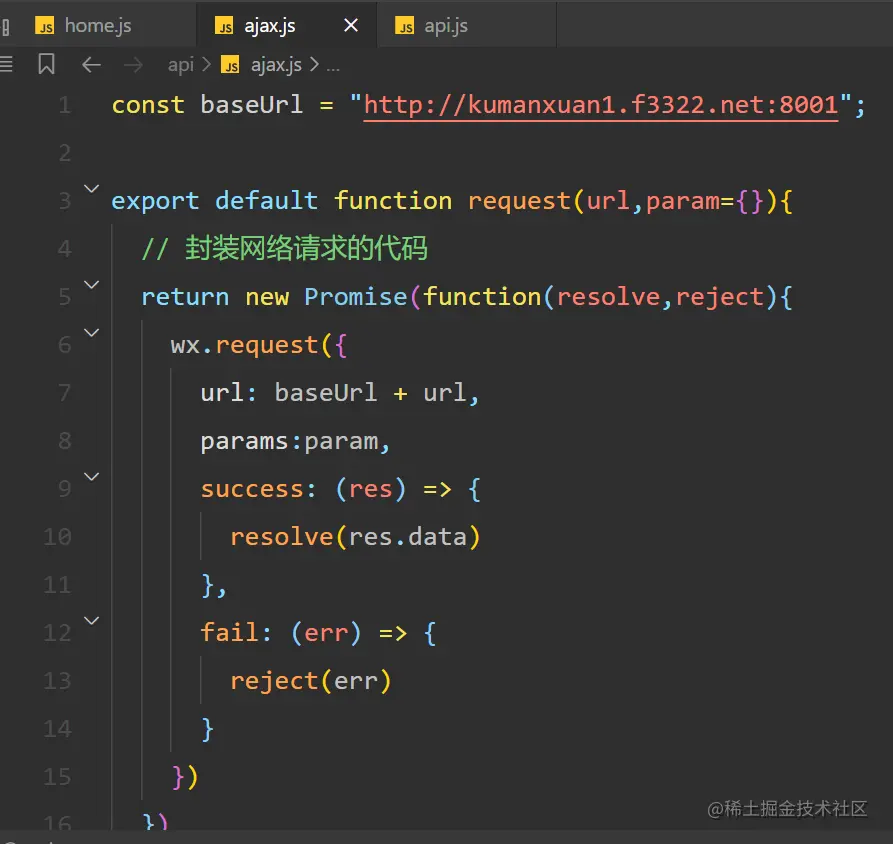Click 'wx.request' on line 6
The image size is (893, 844).
244,346
